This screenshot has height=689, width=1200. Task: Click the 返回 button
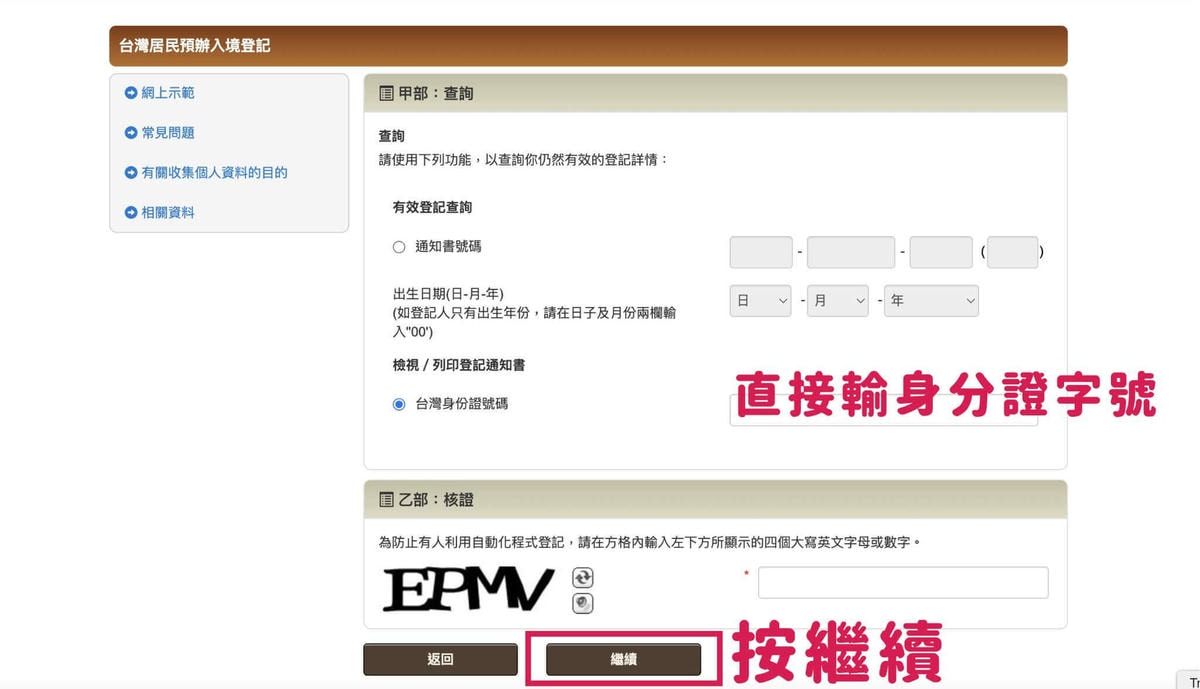440,659
